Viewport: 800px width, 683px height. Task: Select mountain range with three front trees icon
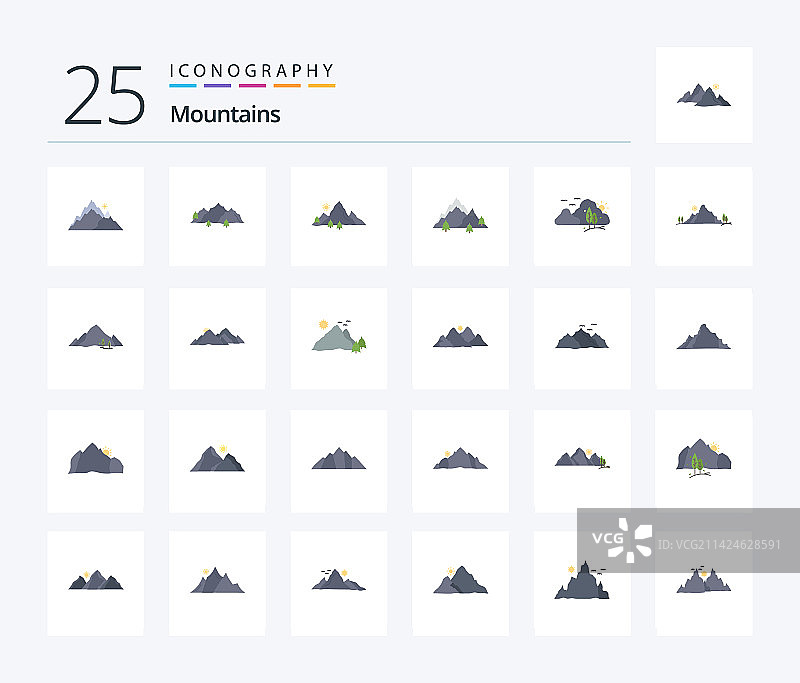[x=217, y=215]
